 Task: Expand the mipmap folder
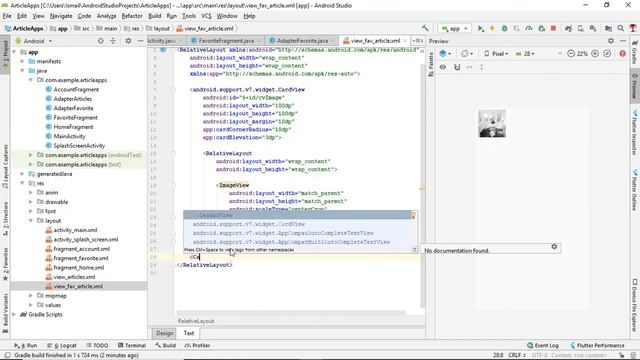31,296
